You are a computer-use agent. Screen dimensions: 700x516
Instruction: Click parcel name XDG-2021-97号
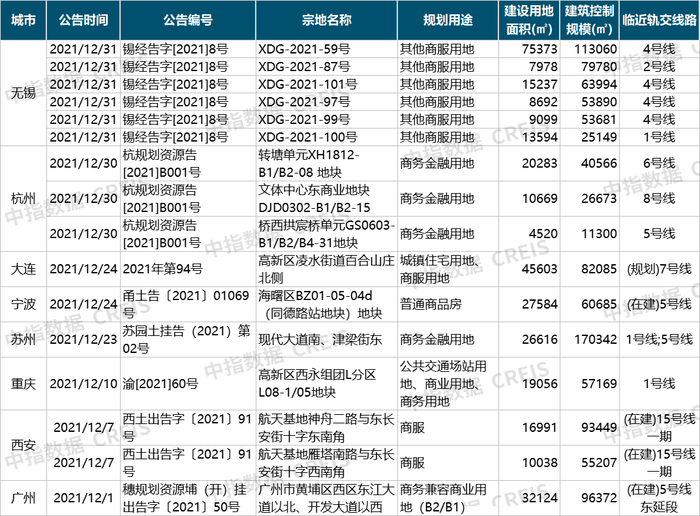pyautogui.click(x=304, y=102)
